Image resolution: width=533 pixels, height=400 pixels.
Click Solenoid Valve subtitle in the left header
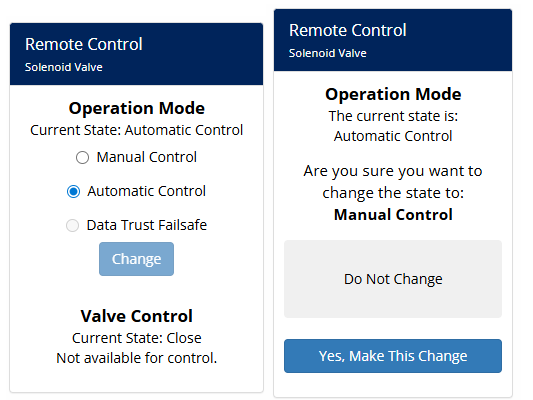pos(64,67)
